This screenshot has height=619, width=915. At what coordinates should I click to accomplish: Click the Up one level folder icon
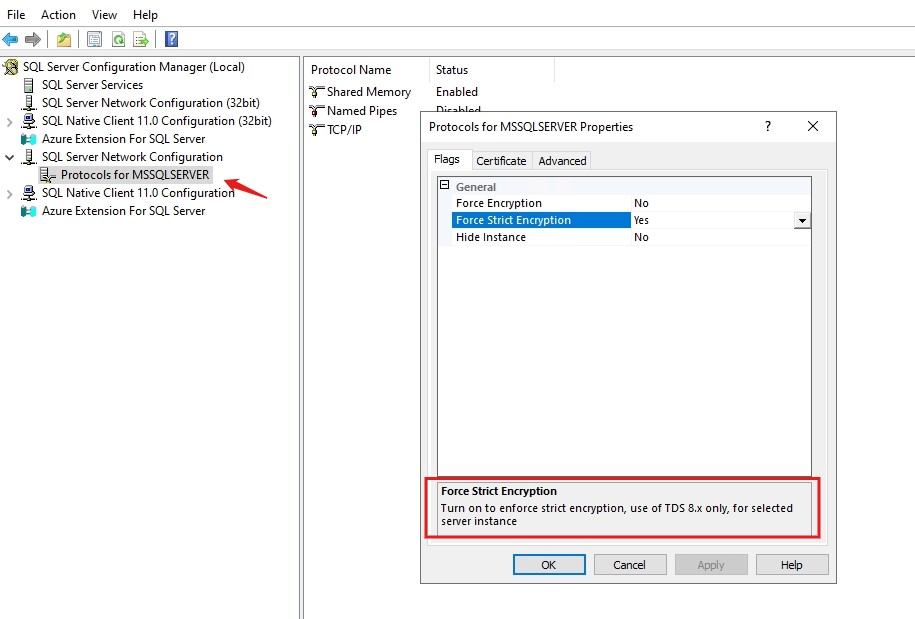pos(64,40)
